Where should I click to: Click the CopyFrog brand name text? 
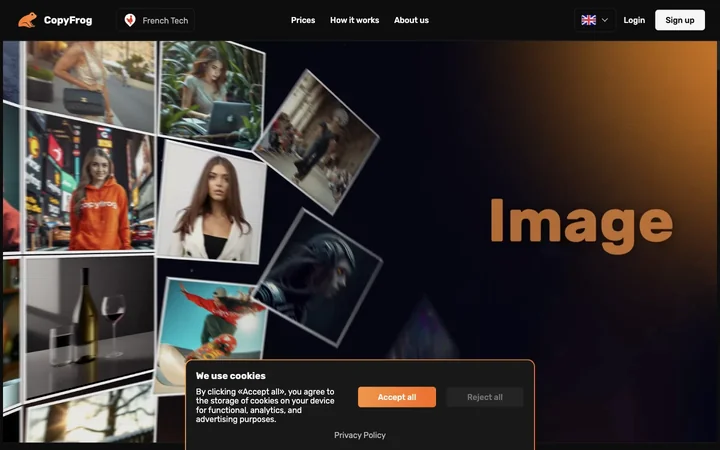click(68, 20)
